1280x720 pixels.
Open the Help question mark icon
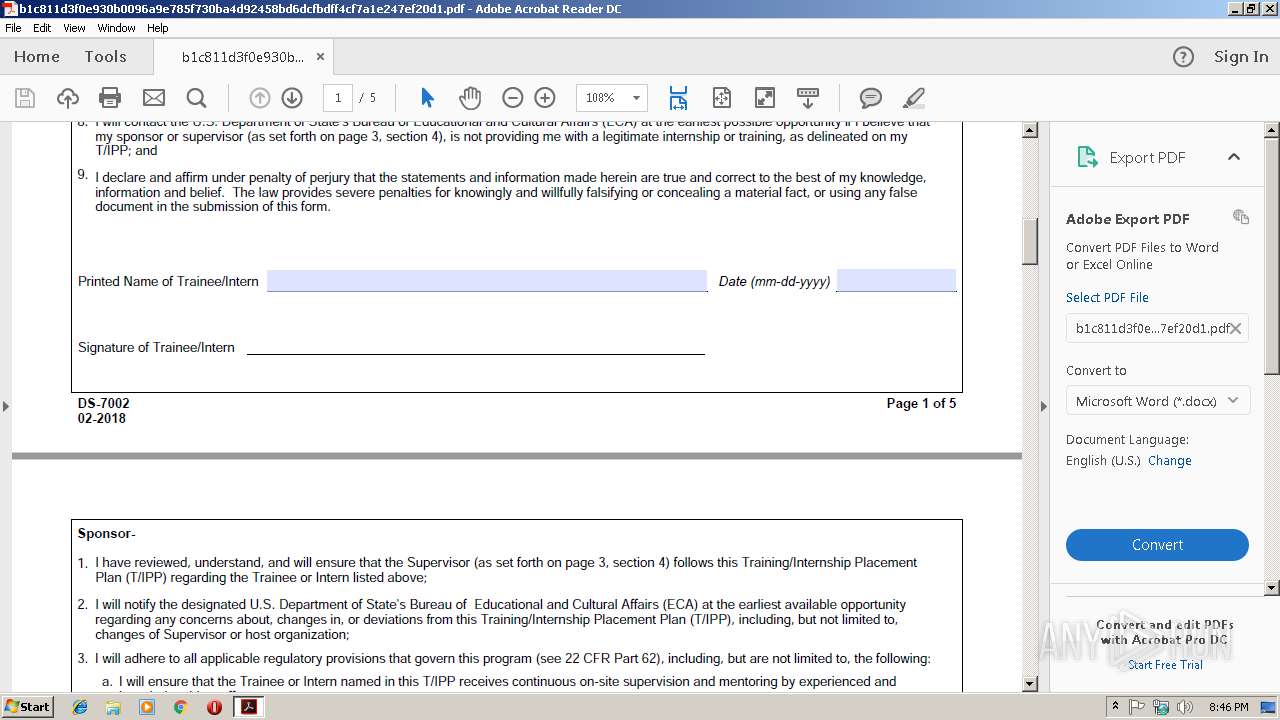point(1183,57)
